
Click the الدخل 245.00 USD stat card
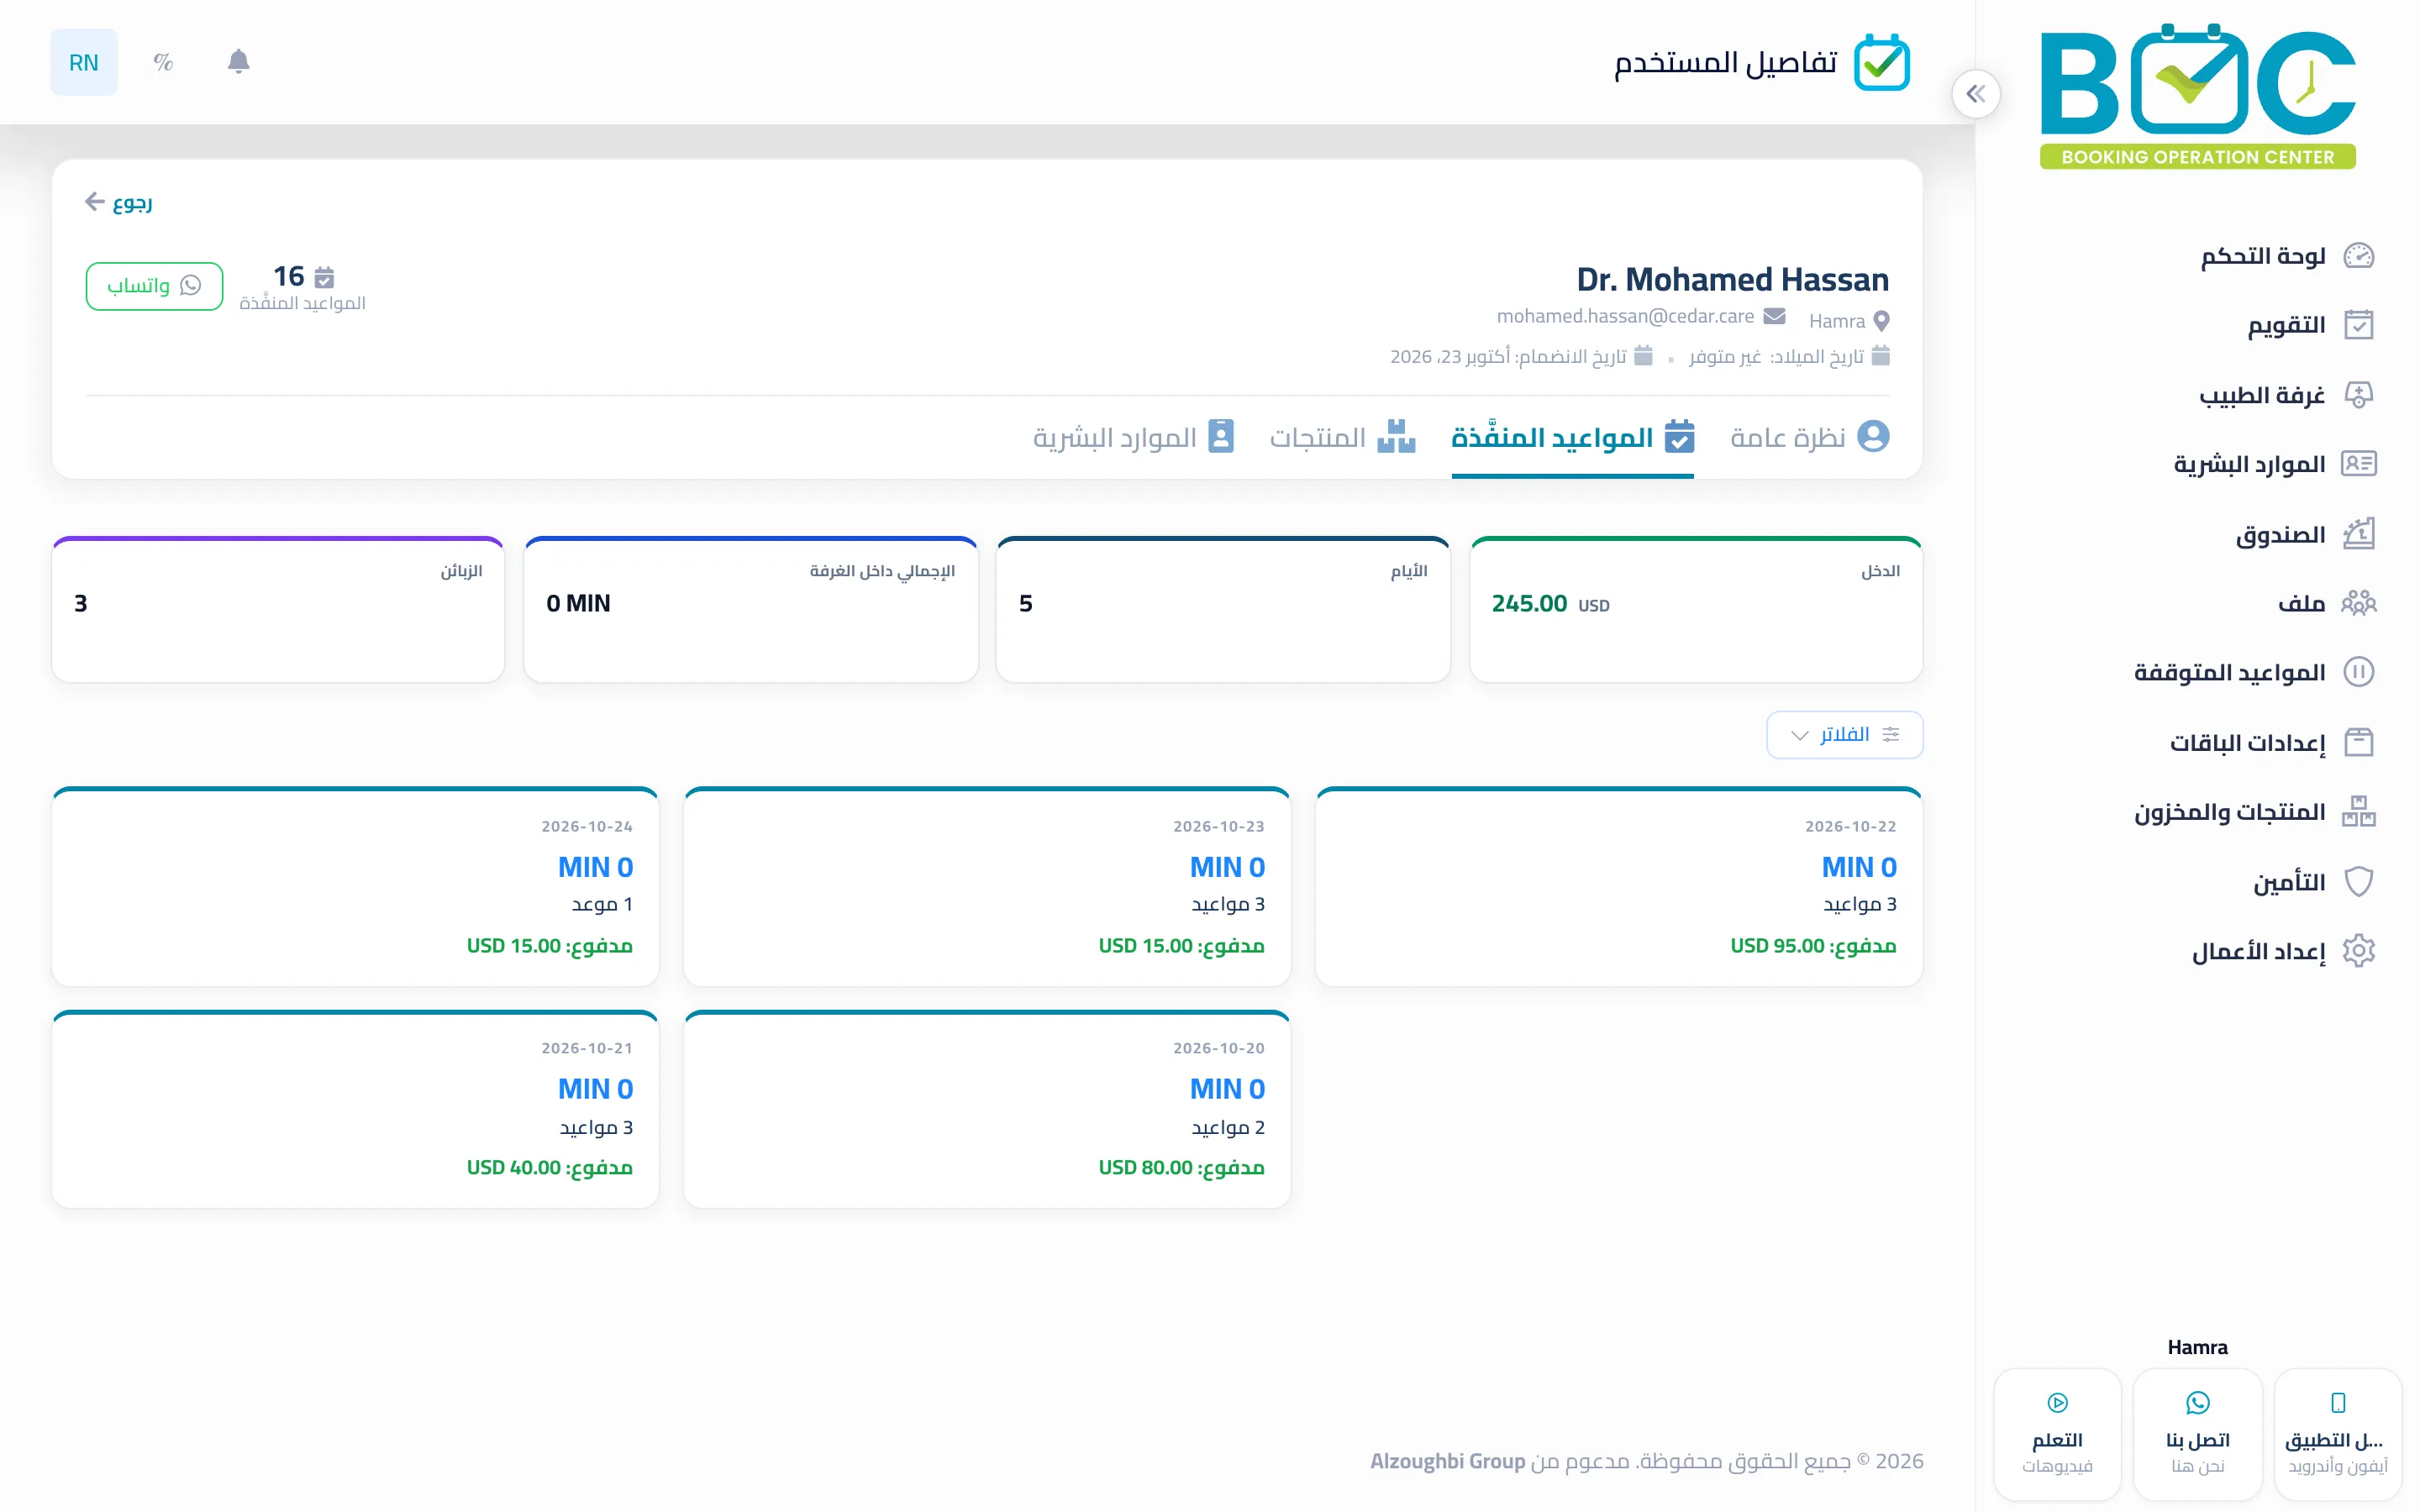[x=1695, y=610]
